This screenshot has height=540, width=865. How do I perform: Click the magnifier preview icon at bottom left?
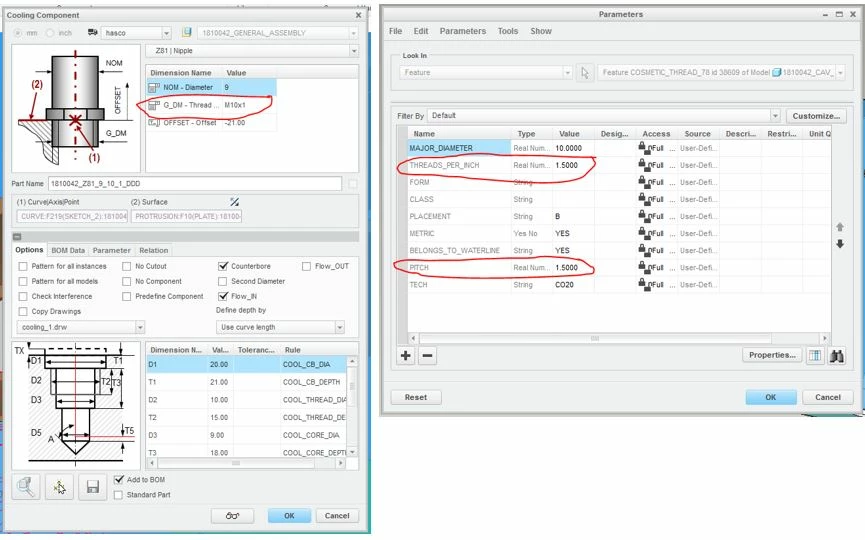click(x=26, y=487)
